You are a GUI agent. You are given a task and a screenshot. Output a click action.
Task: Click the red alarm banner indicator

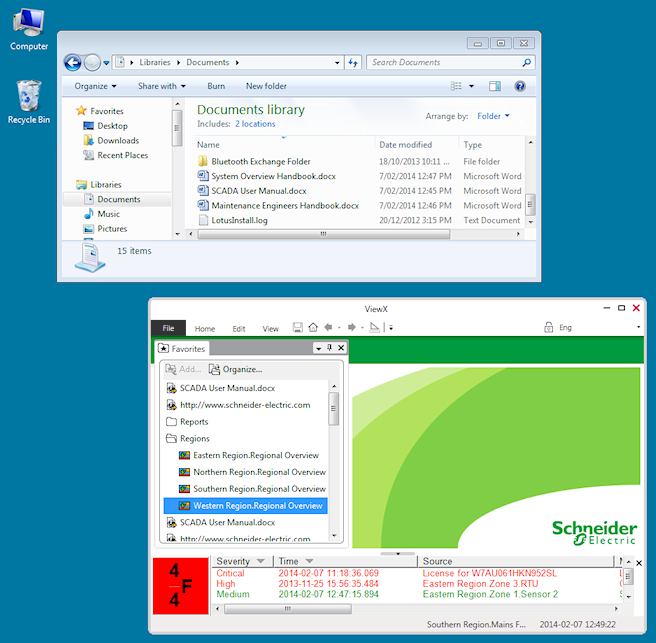(180, 586)
